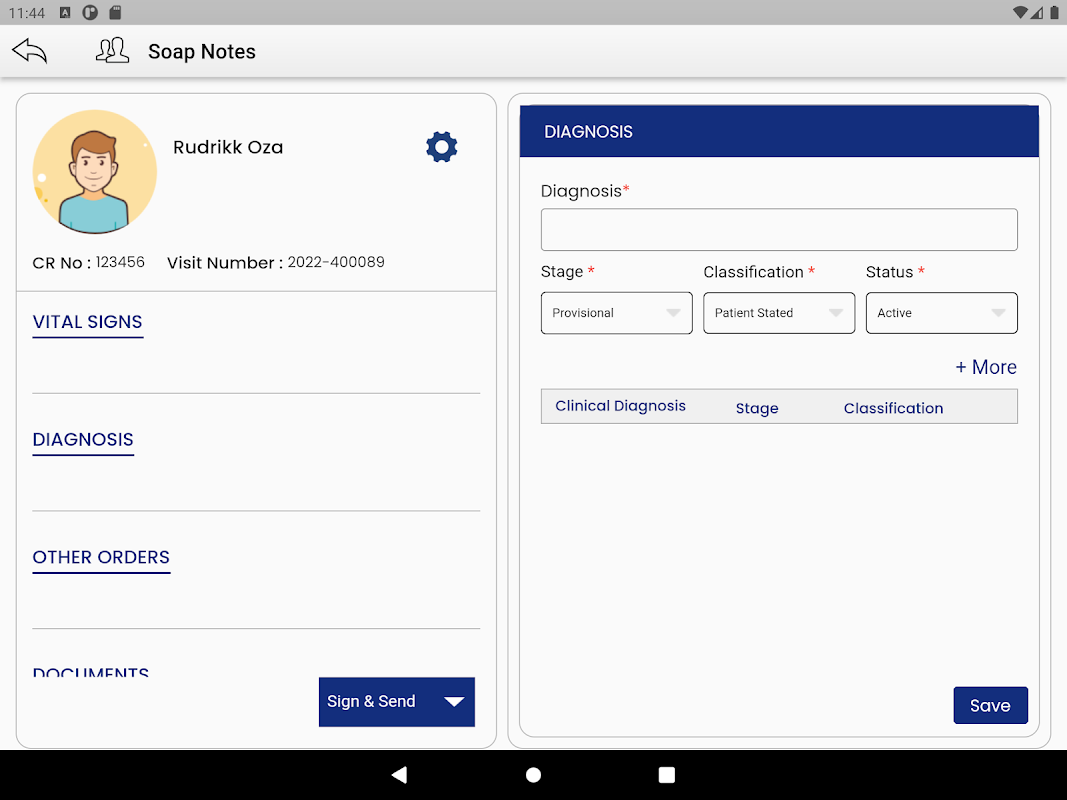Tap Android recent apps square
The image size is (1067, 800).
point(667,775)
